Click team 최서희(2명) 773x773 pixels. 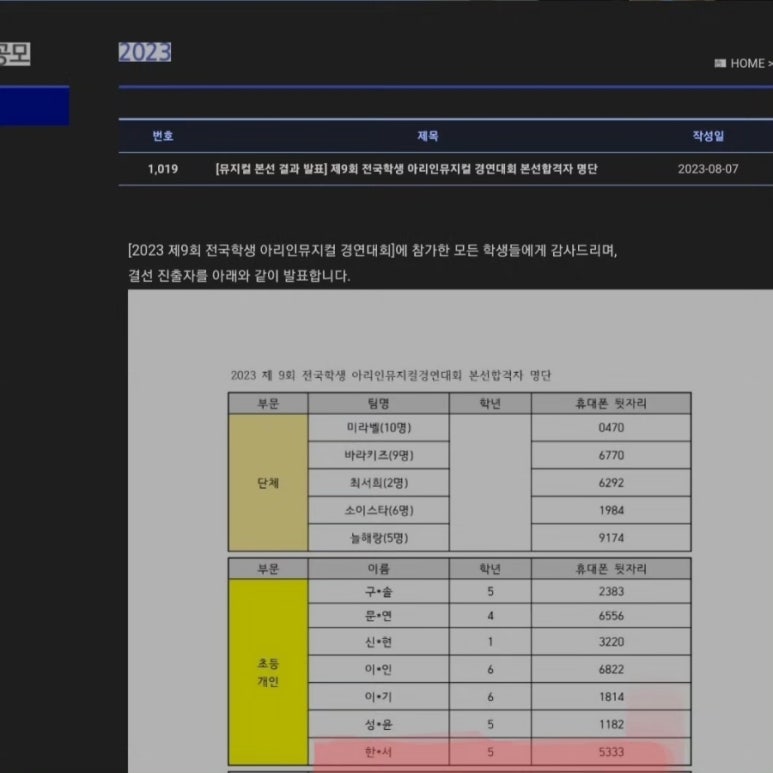tap(379, 483)
